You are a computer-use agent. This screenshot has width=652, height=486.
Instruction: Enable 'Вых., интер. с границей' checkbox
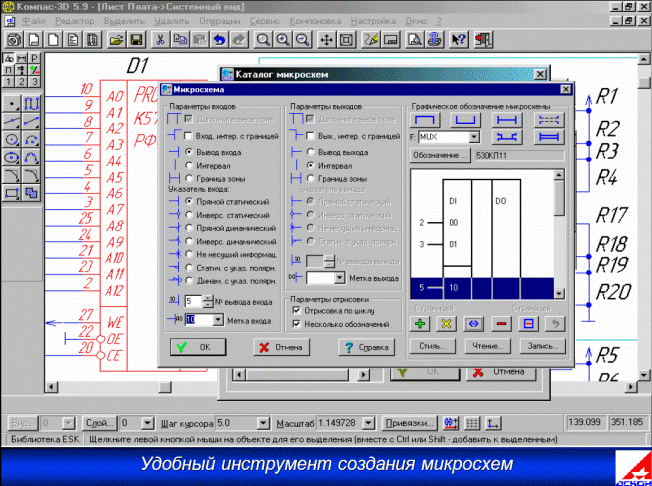310,136
